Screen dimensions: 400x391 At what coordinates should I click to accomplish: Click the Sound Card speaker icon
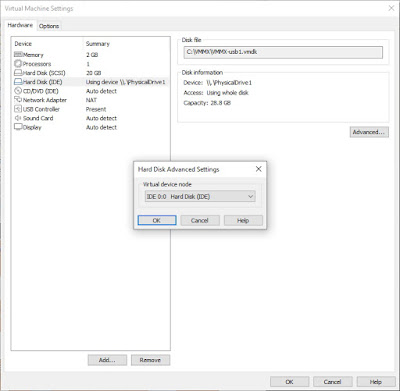[x=18, y=118]
